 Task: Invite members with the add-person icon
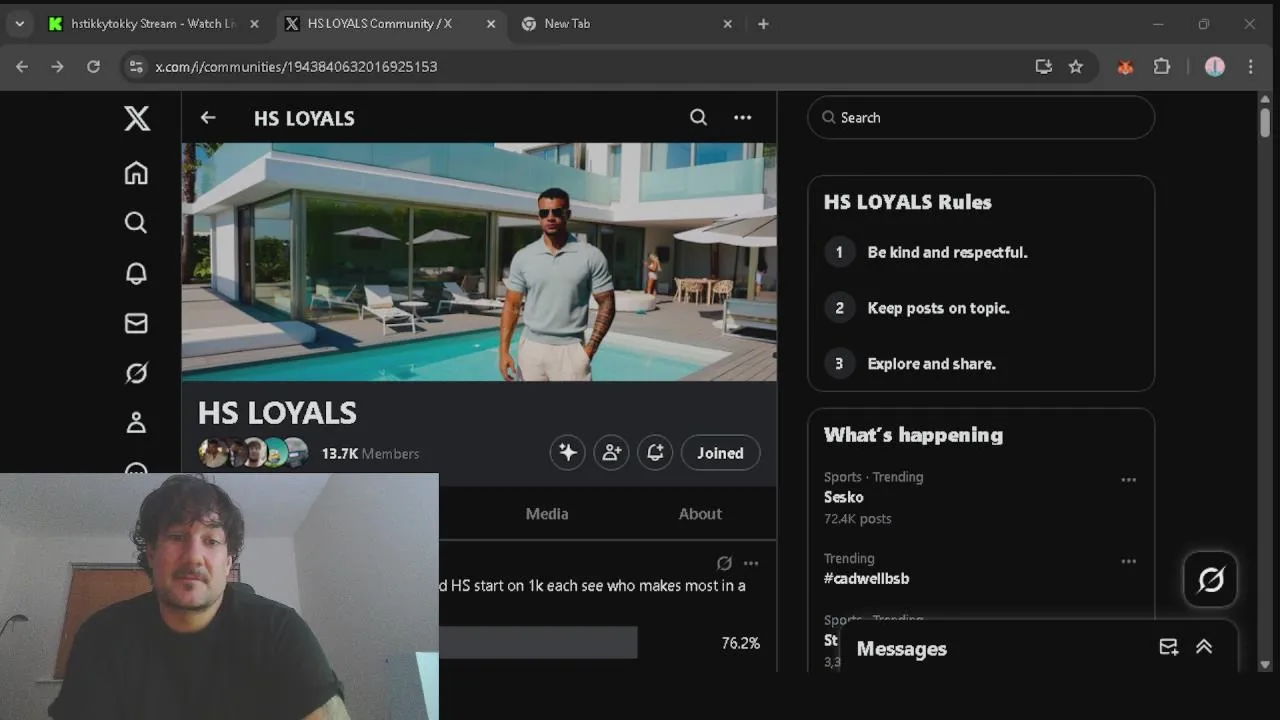[611, 453]
